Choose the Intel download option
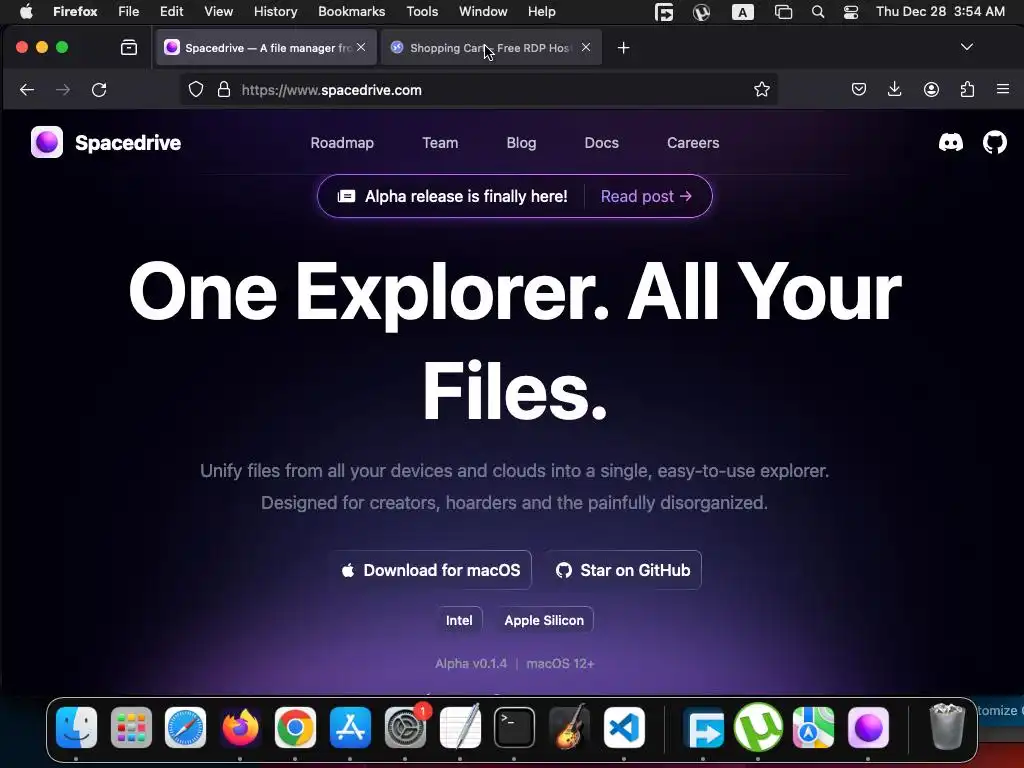 pyautogui.click(x=459, y=620)
